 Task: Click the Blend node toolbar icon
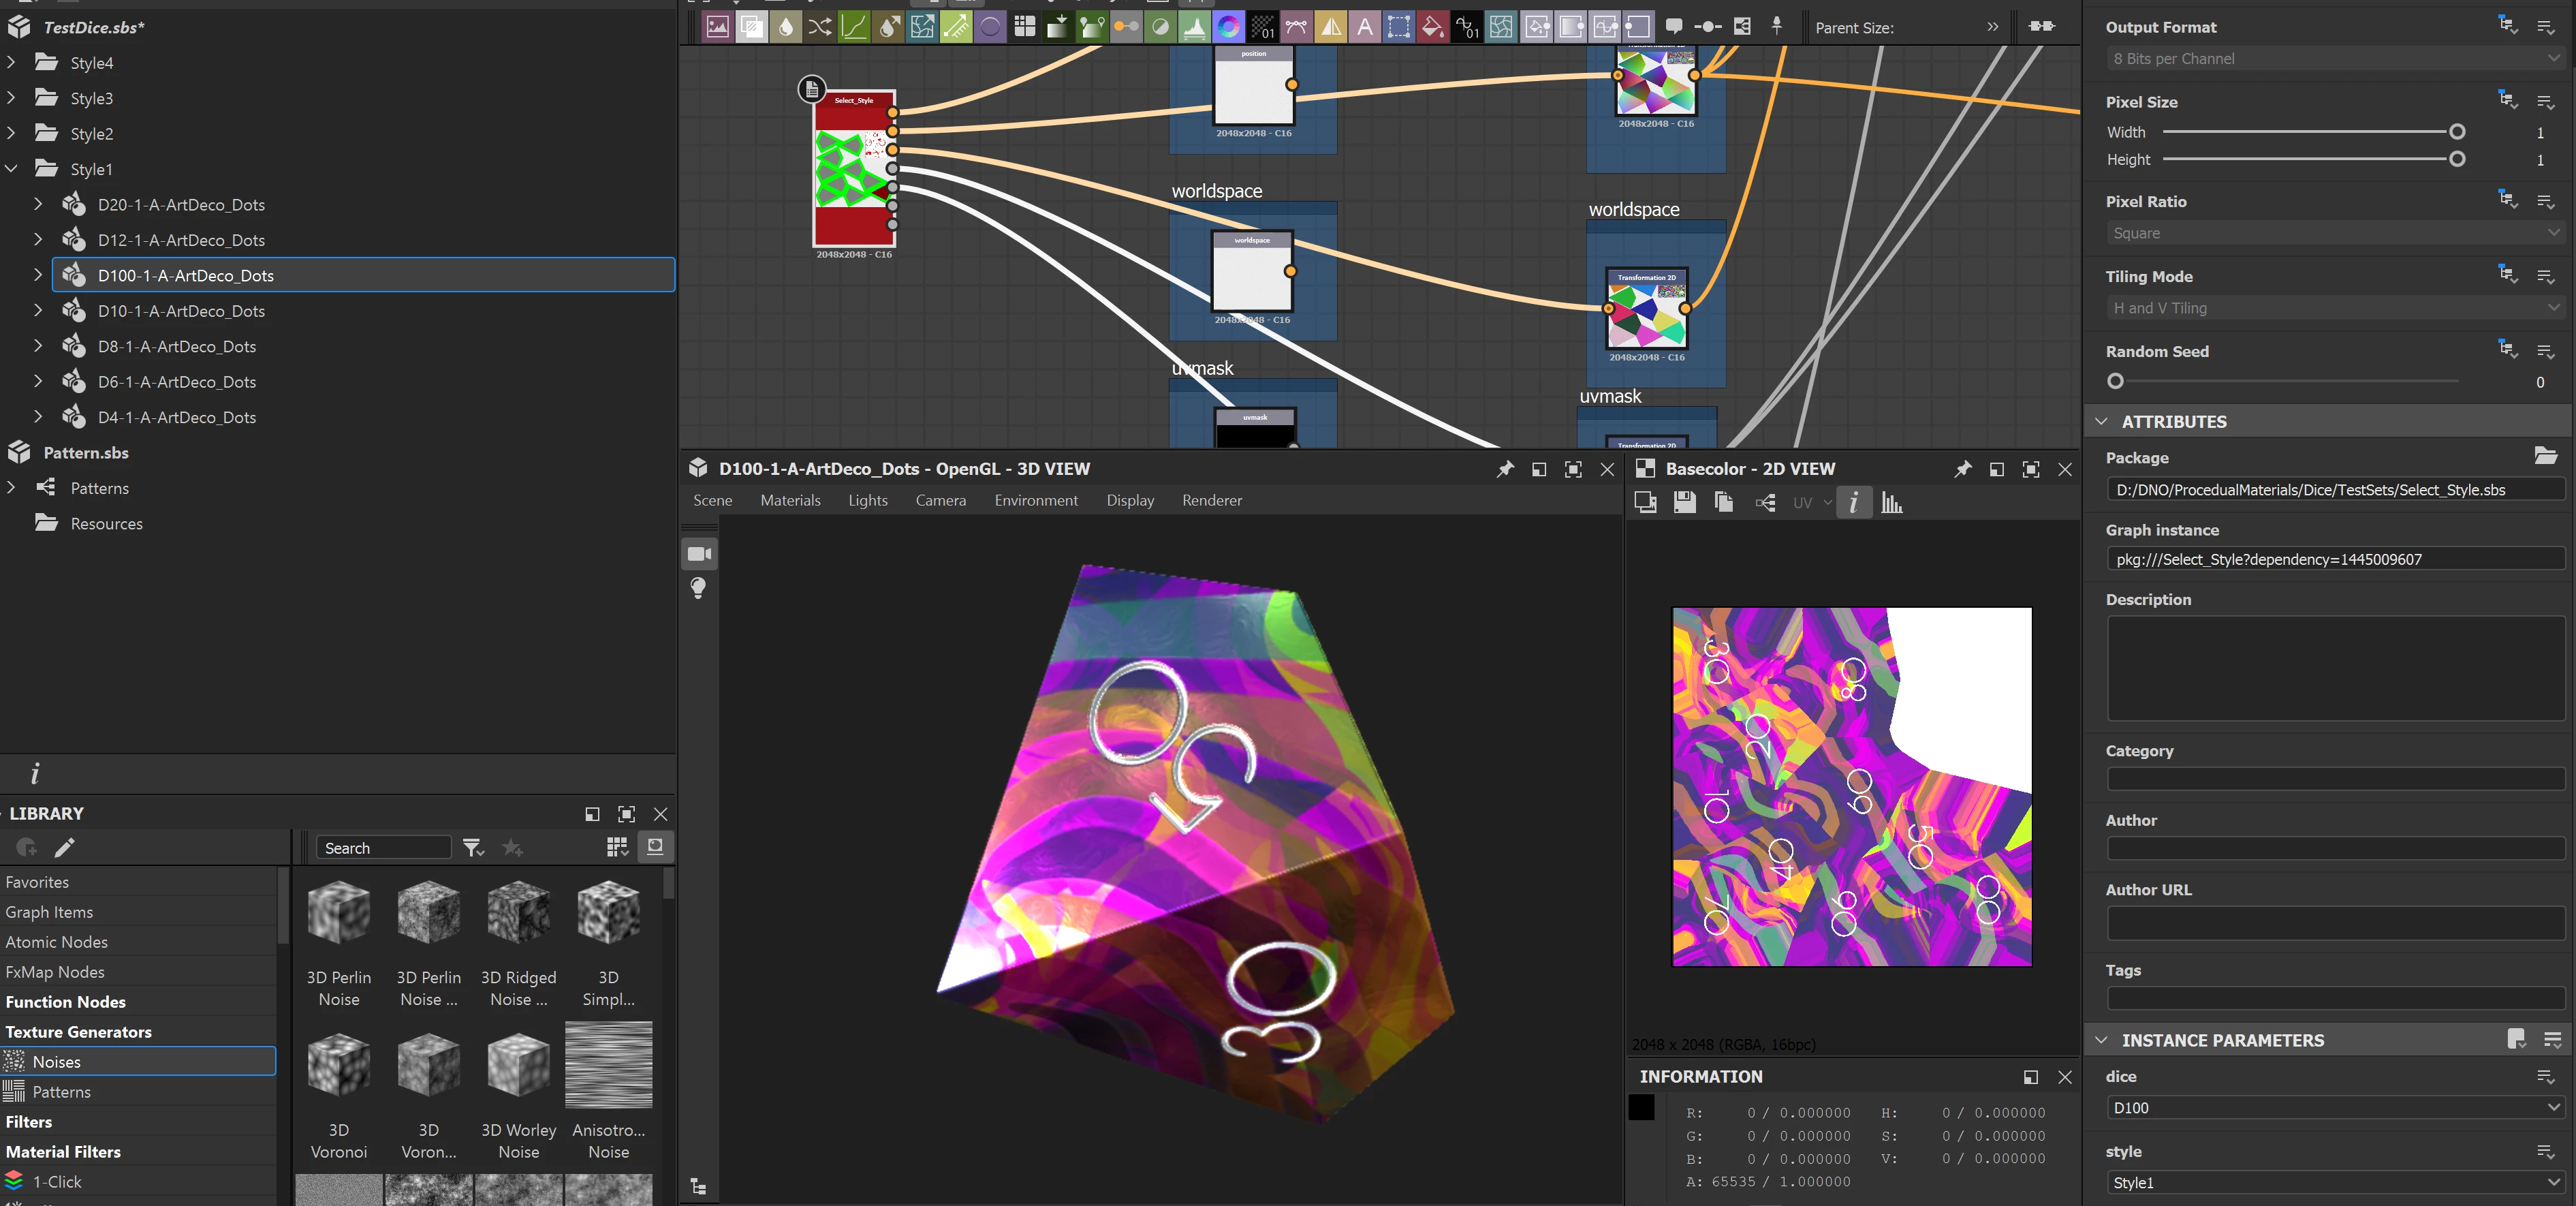click(752, 27)
